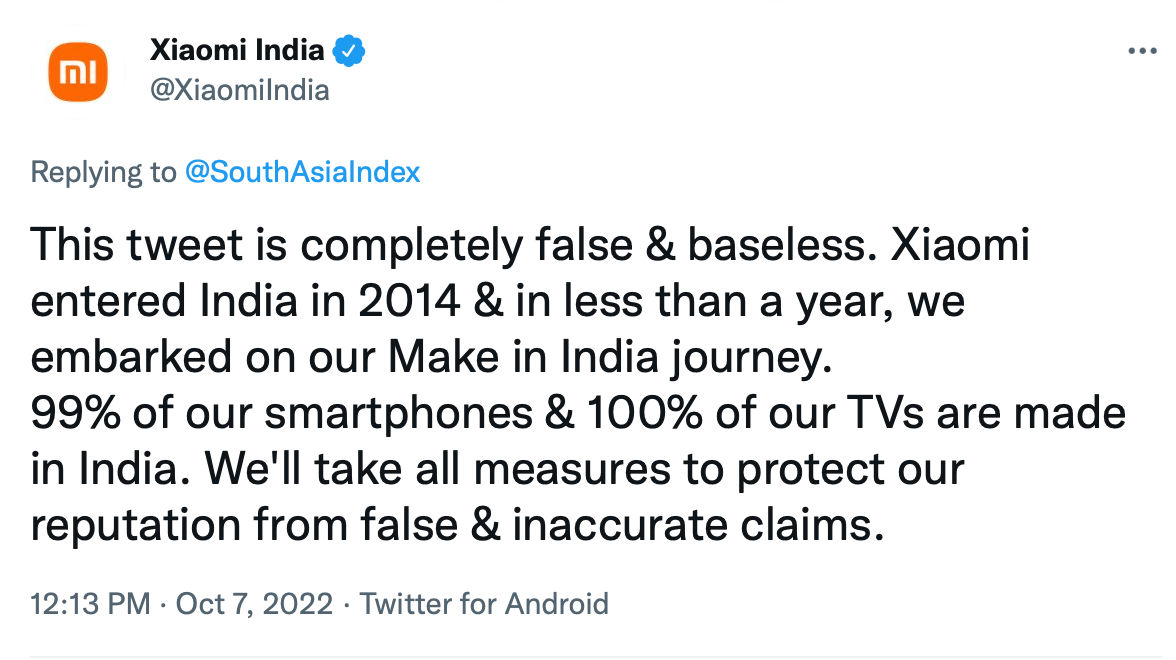
Task: Click the "Make in India journey" phrase
Action: pyautogui.click(x=610, y=358)
